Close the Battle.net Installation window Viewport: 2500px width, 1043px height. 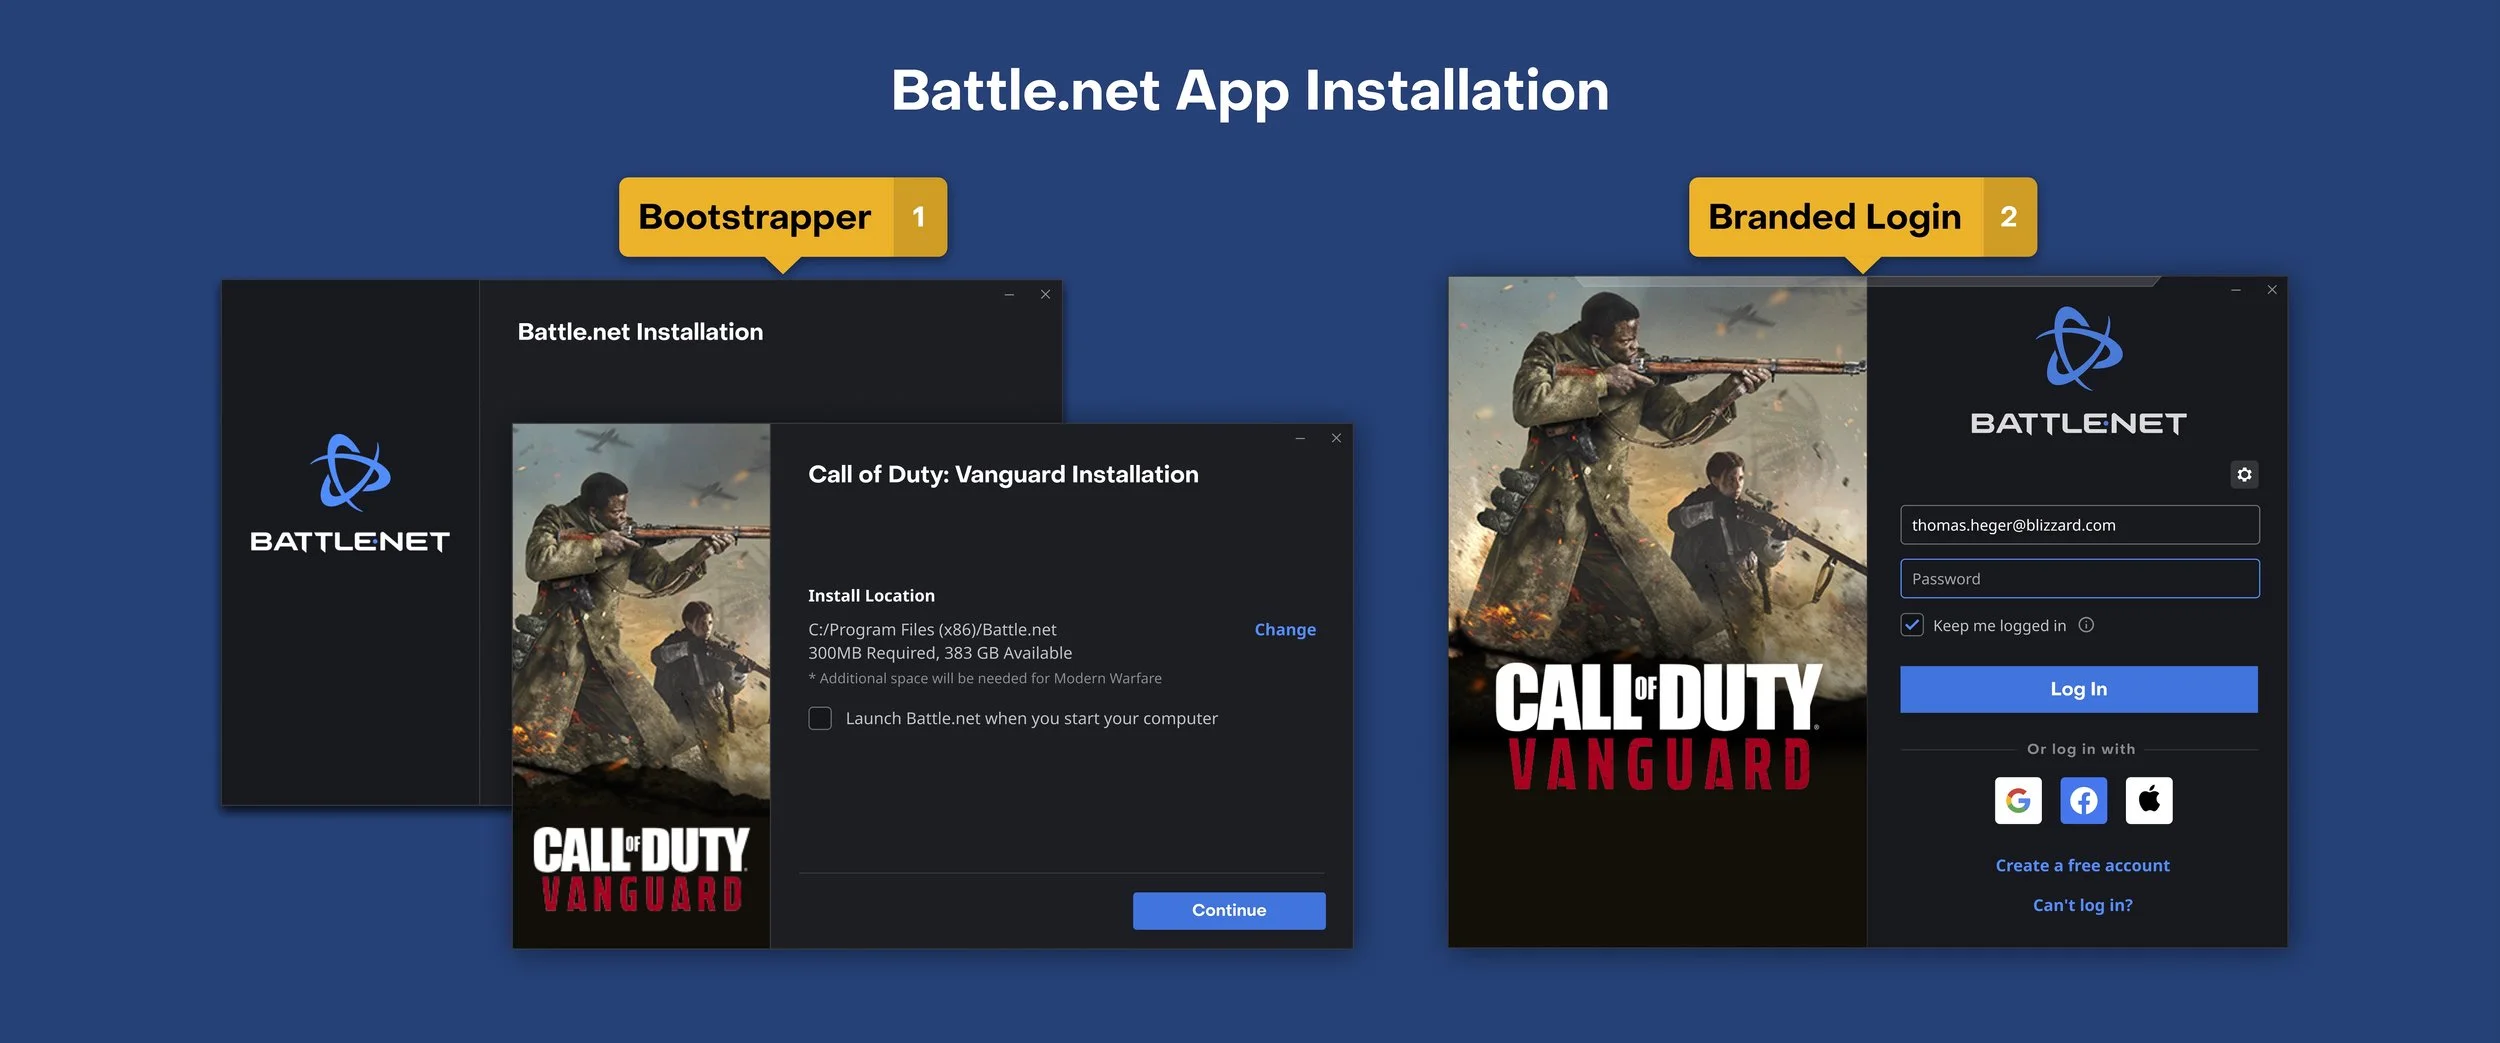coord(1045,294)
